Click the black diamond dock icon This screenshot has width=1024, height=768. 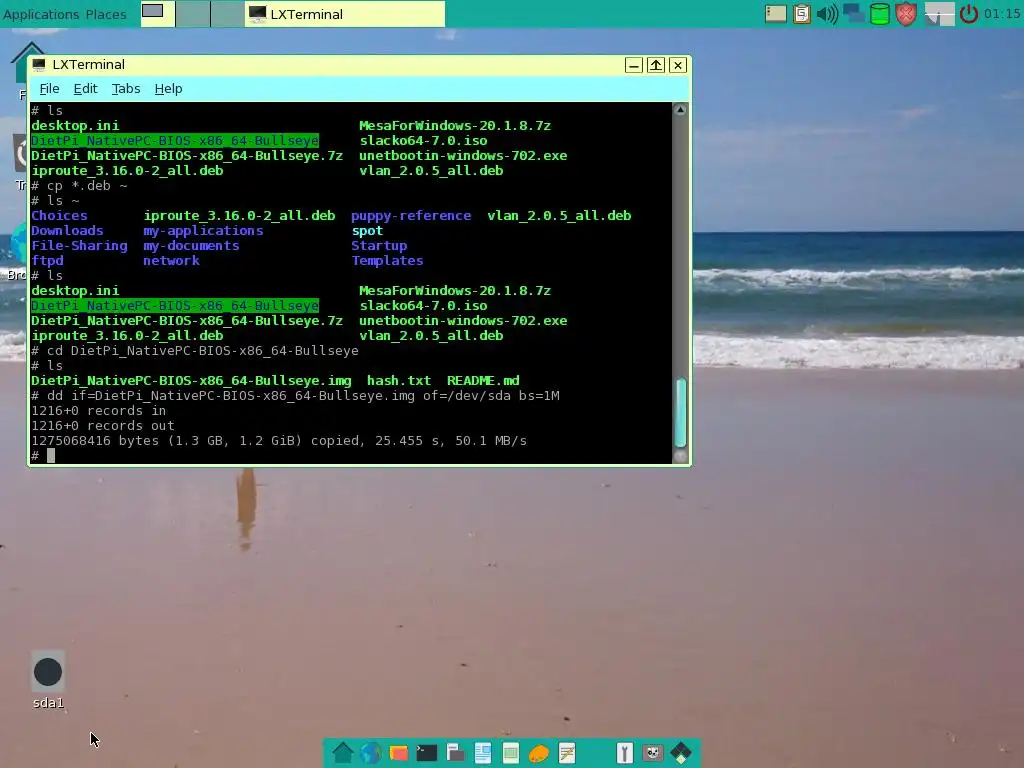click(680, 753)
